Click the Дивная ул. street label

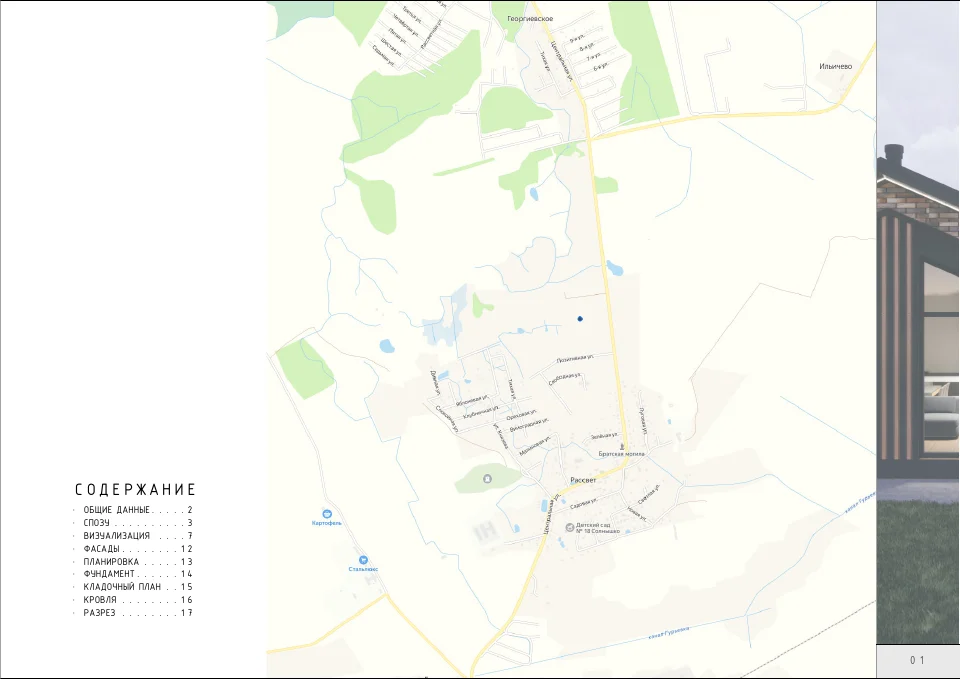[x=435, y=383]
